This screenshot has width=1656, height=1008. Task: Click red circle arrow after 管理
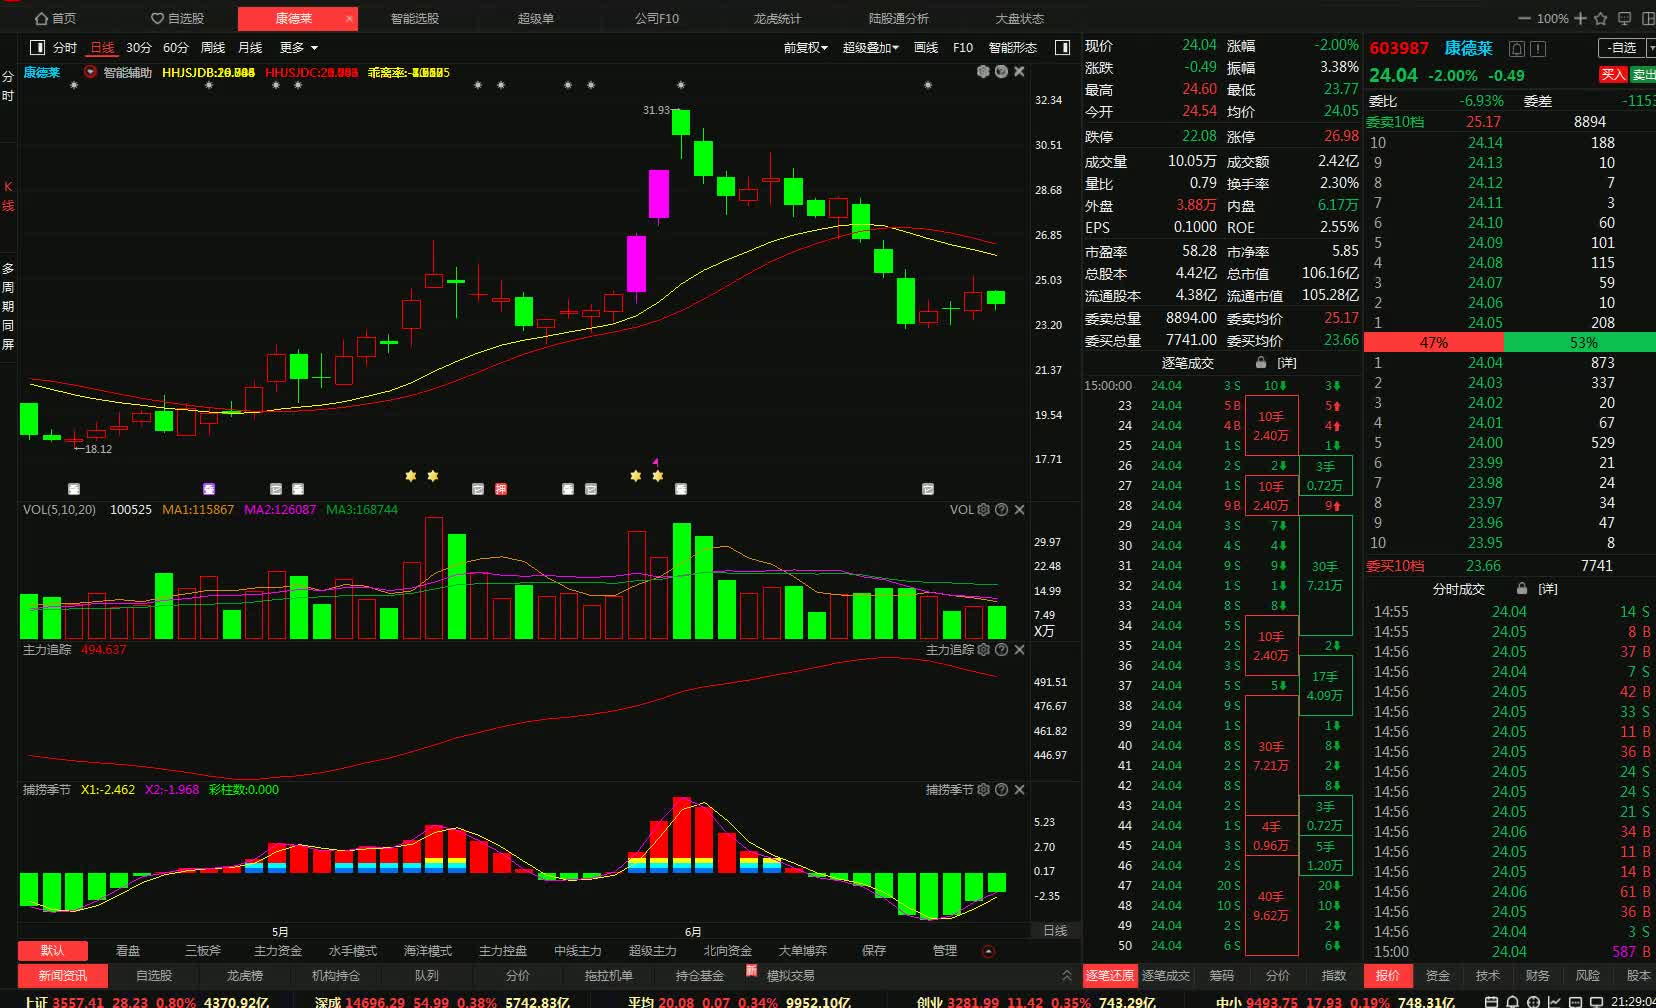(989, 951)
